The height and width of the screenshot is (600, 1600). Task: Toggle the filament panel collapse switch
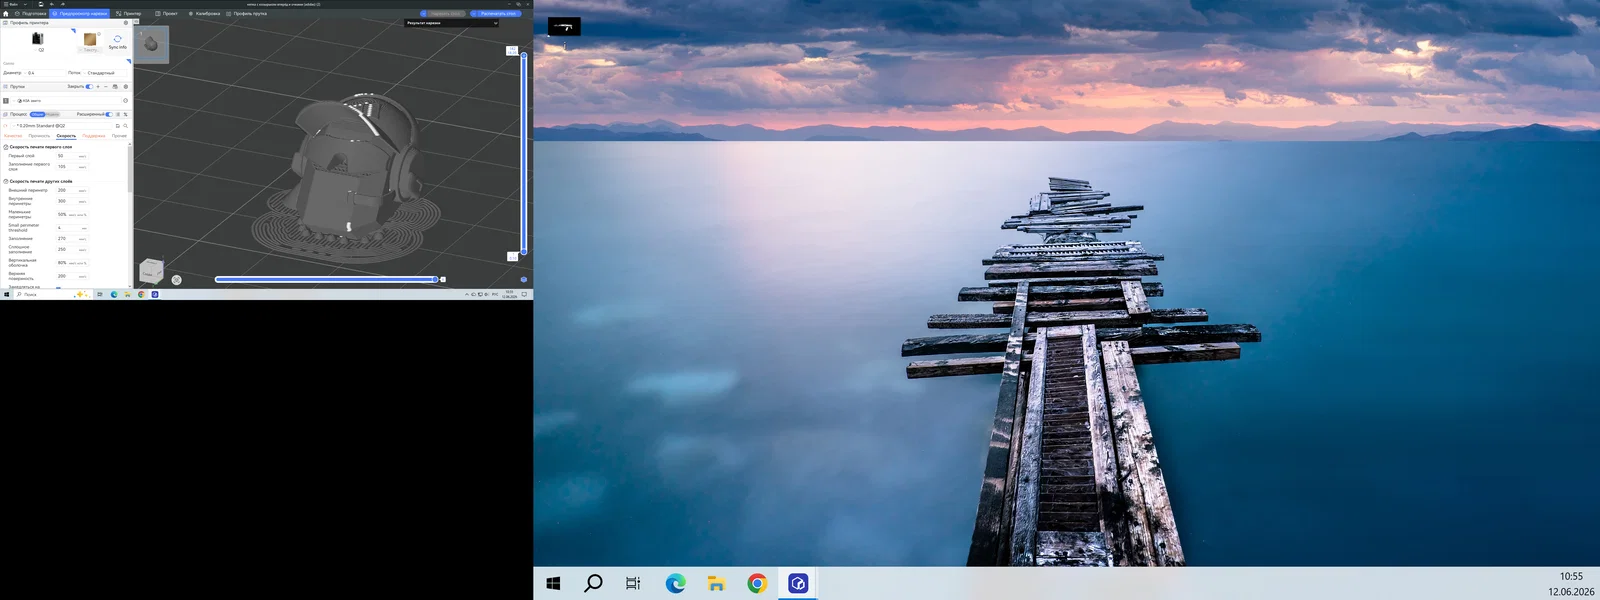[x=89, y=87]
